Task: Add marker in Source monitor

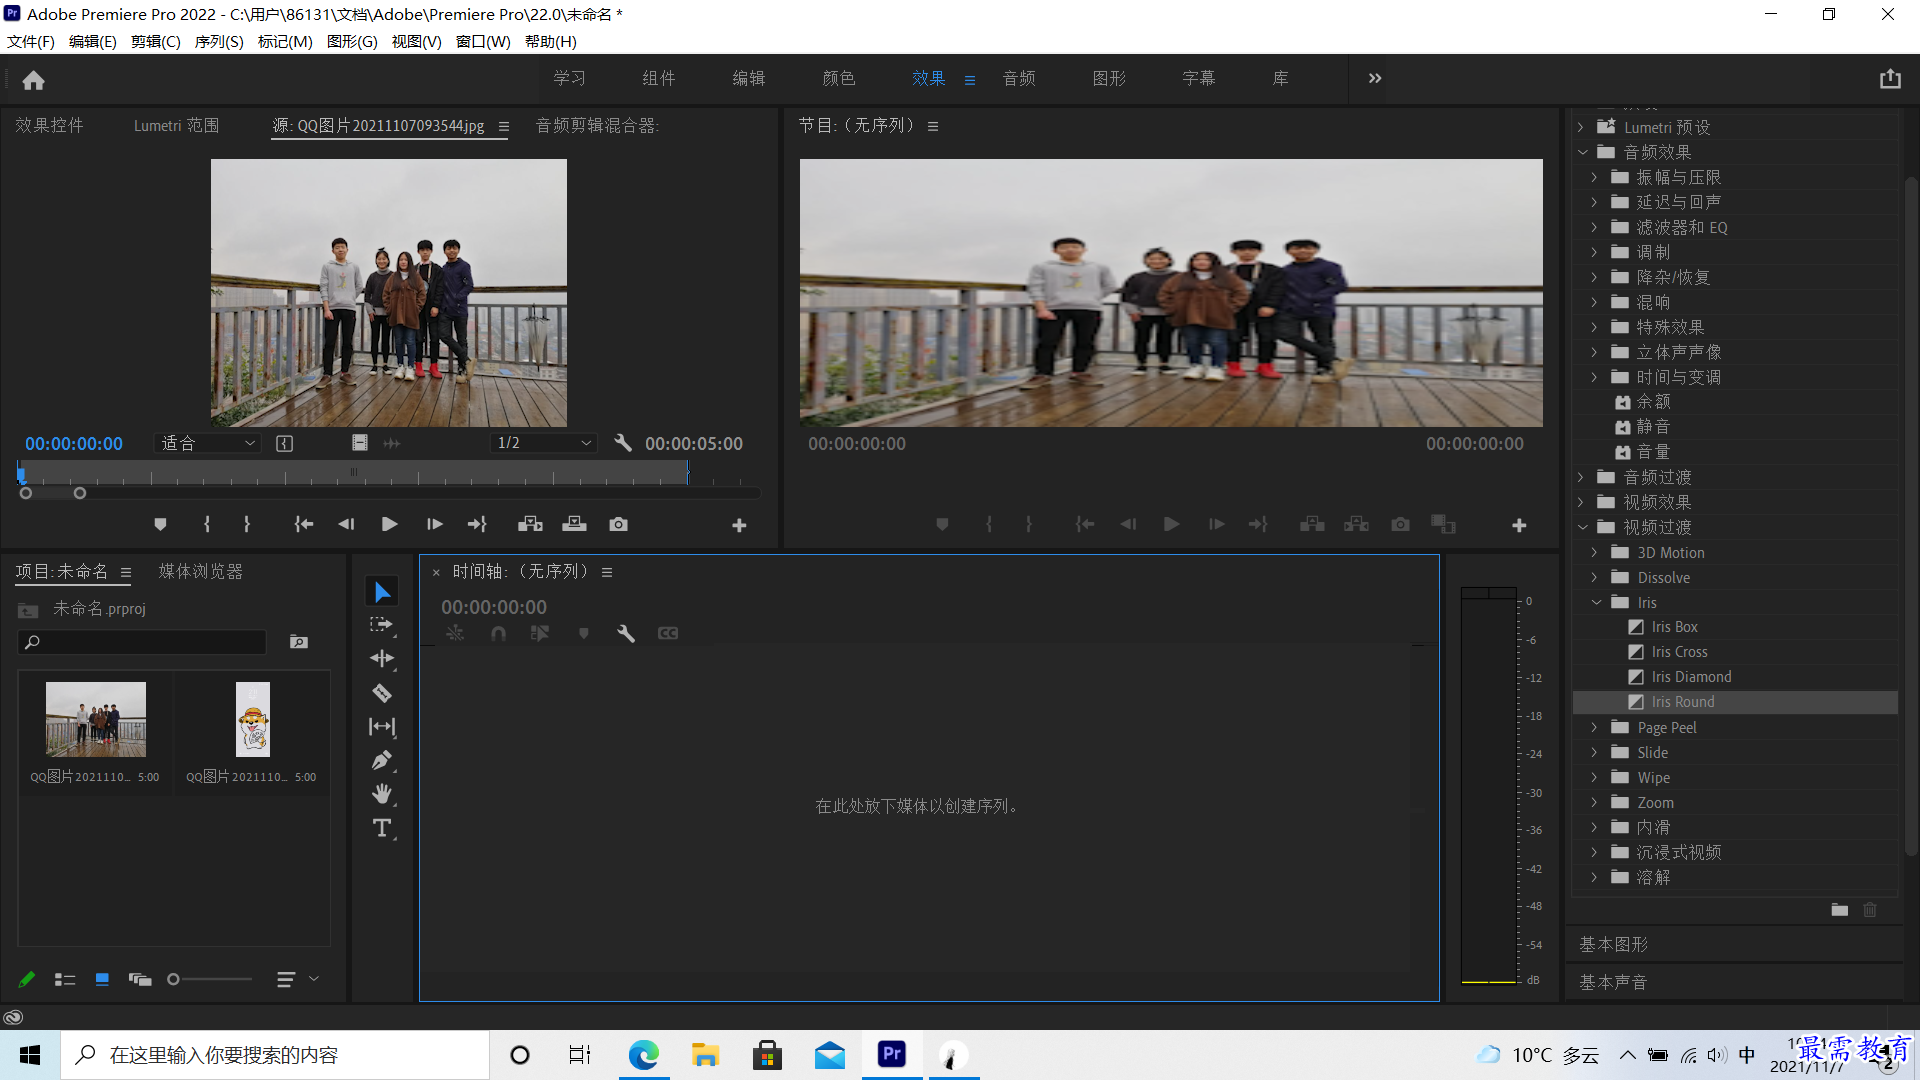Action: point(160,524)
